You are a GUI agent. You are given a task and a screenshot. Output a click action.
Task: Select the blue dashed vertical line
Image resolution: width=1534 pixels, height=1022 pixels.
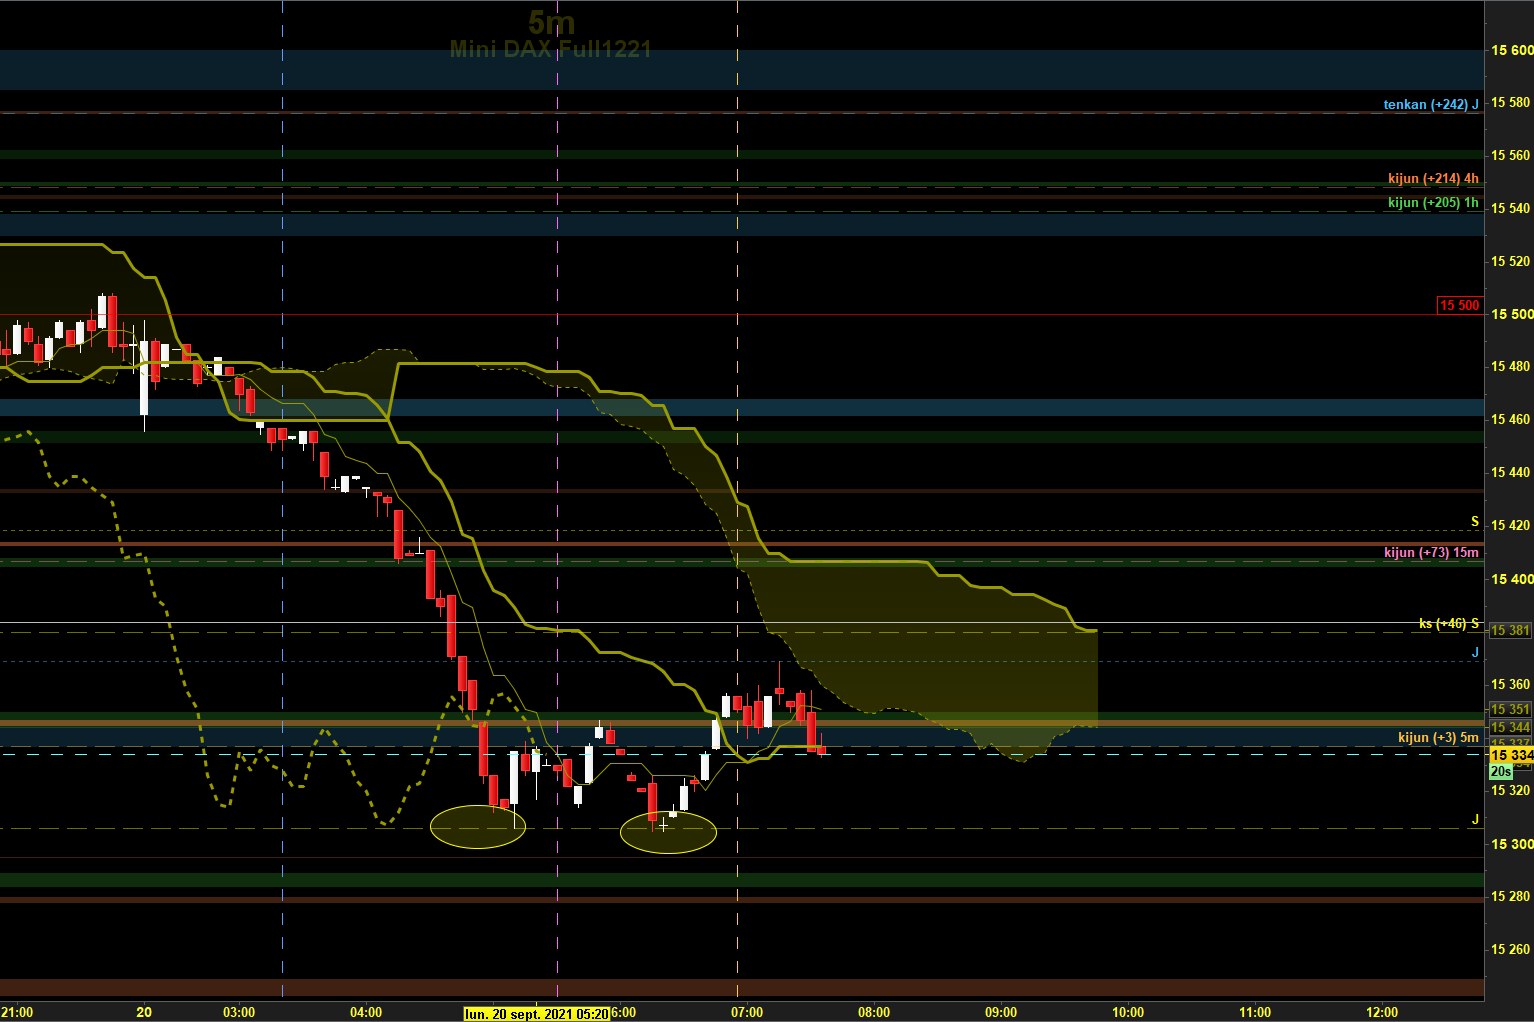283,500
